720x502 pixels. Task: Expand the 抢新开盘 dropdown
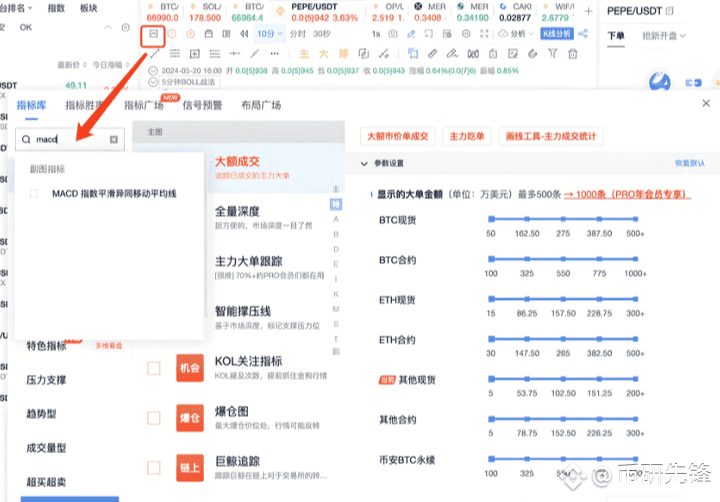[664, 36]
